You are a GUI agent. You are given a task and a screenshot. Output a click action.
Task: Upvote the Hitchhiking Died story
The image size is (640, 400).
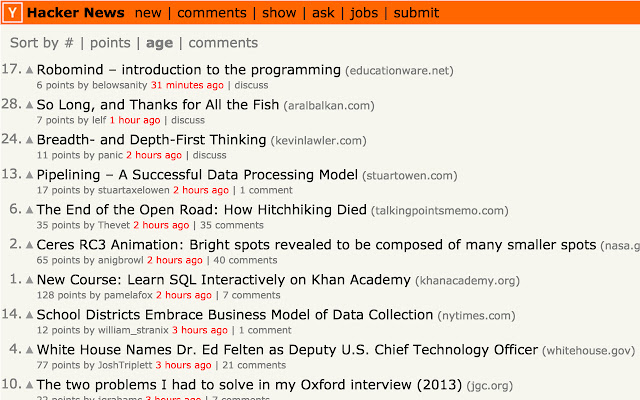pos(29,211)
